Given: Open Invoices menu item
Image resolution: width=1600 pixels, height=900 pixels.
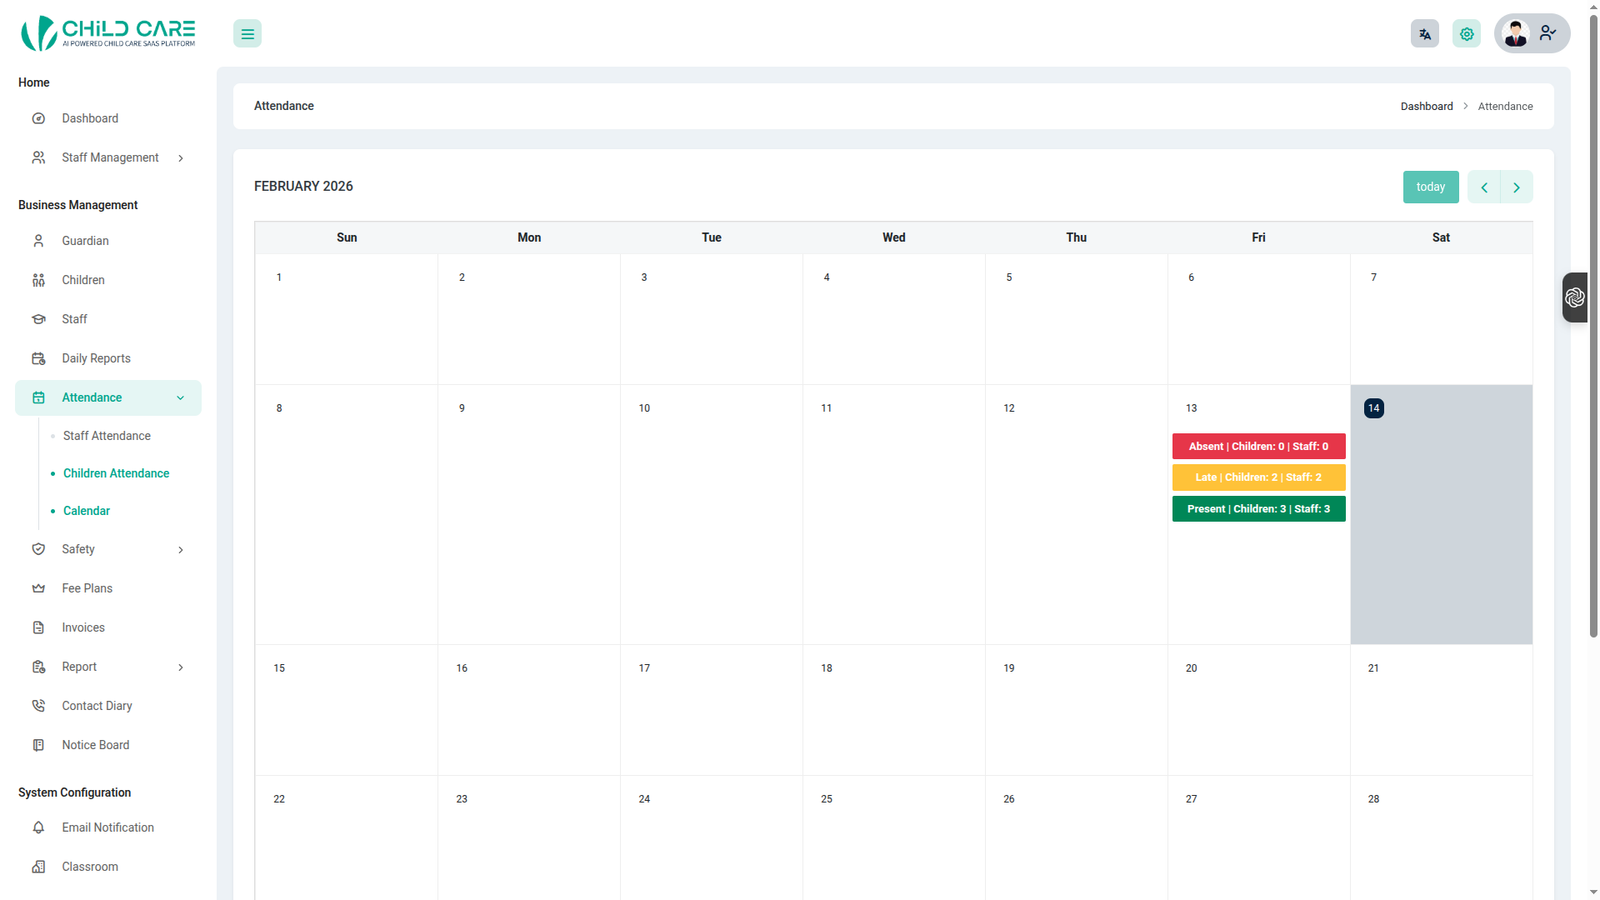Looking at the screenshot, I should (x=108, y=627).
